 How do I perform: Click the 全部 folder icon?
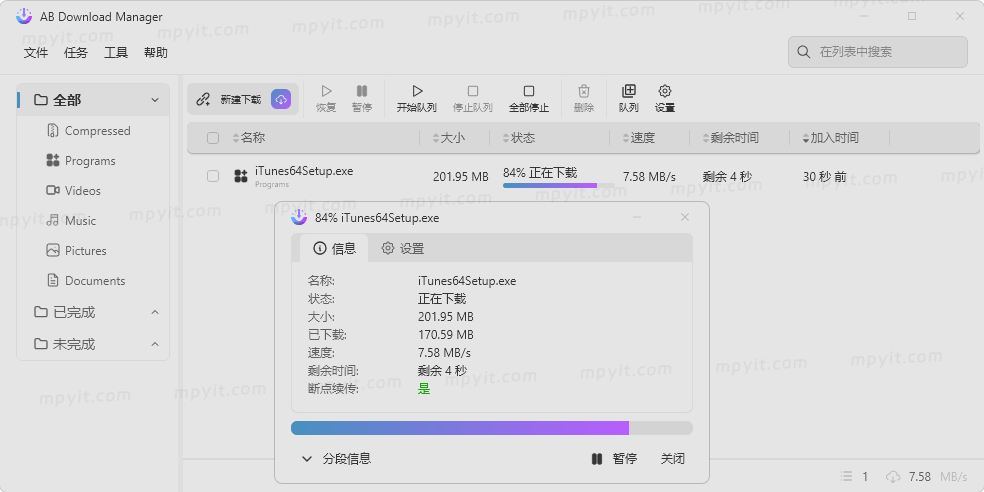point(41,100)
